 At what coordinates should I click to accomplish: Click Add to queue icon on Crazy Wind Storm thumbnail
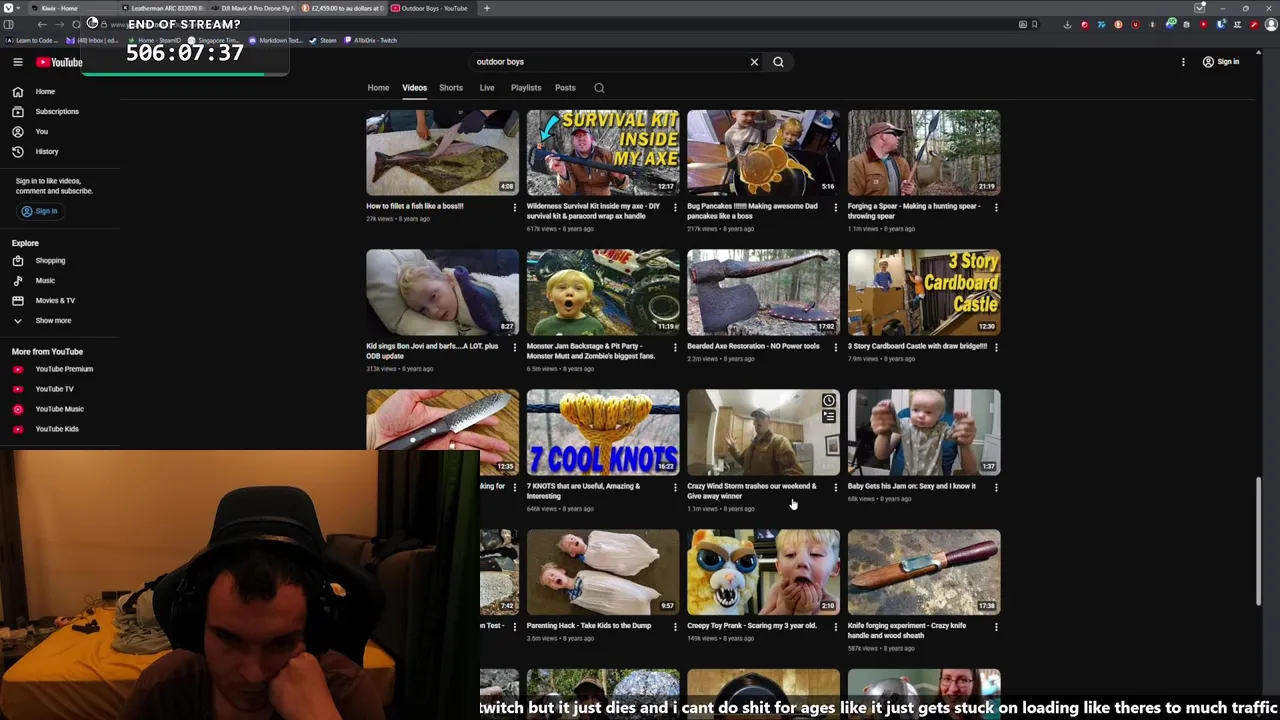pyautogui.click(x=829, y=417)
